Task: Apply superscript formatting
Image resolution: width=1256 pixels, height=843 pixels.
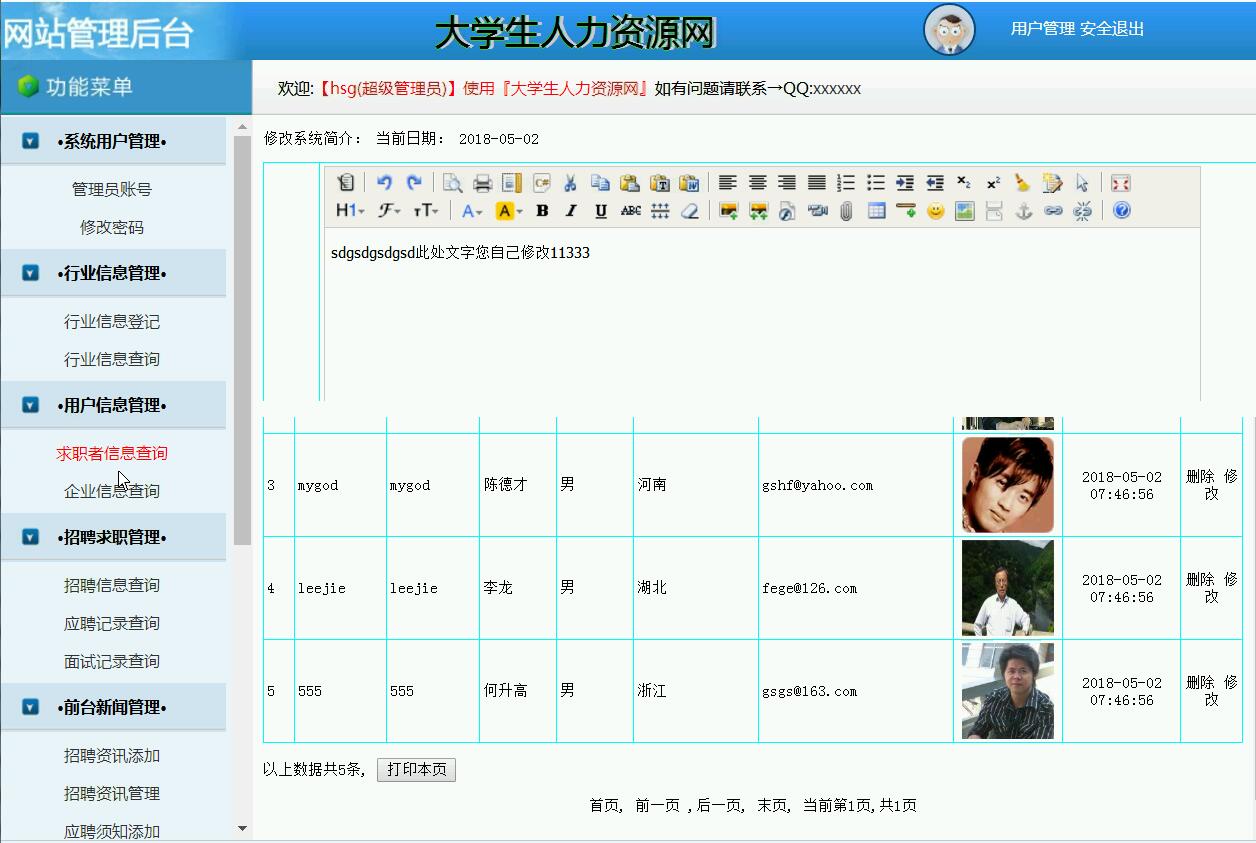Action: click(993, 182)
